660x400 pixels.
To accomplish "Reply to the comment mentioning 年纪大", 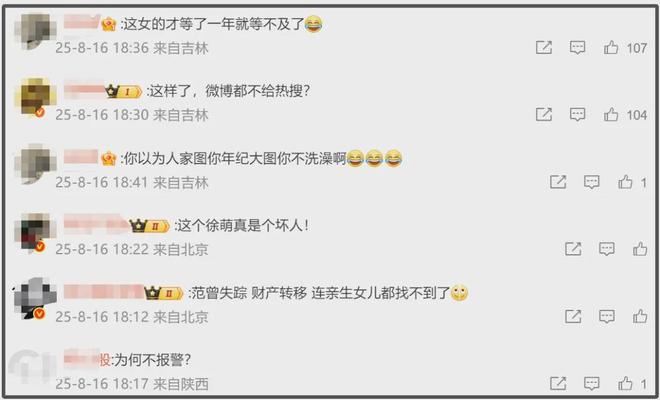I will click(x=592, y=182).
